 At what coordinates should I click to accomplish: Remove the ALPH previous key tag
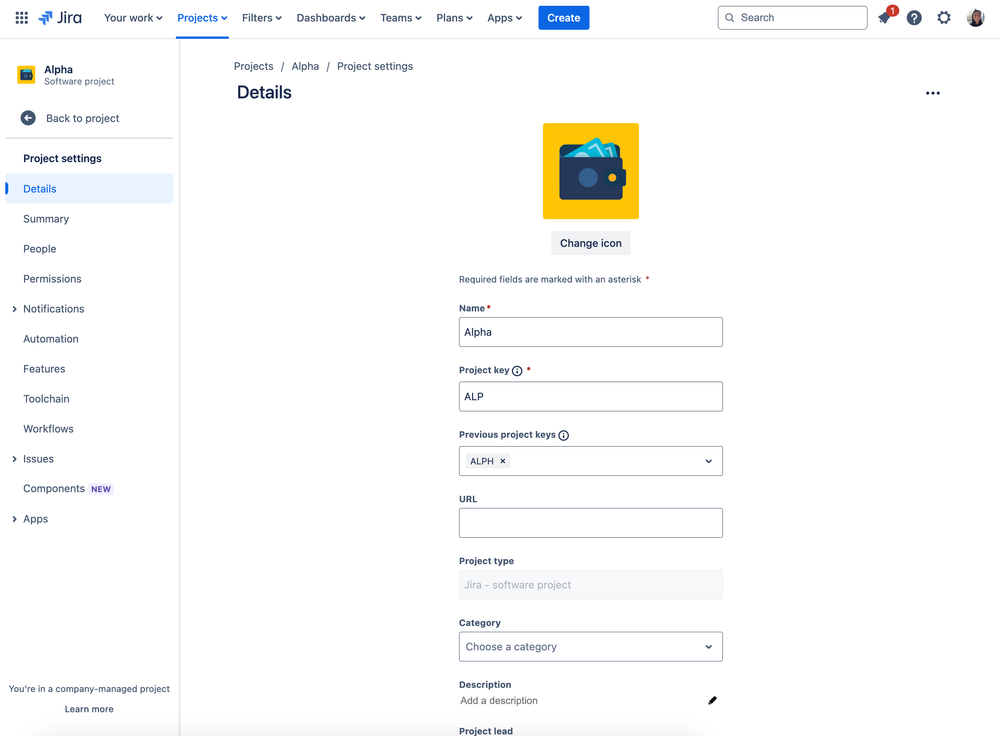pos(503,461)
